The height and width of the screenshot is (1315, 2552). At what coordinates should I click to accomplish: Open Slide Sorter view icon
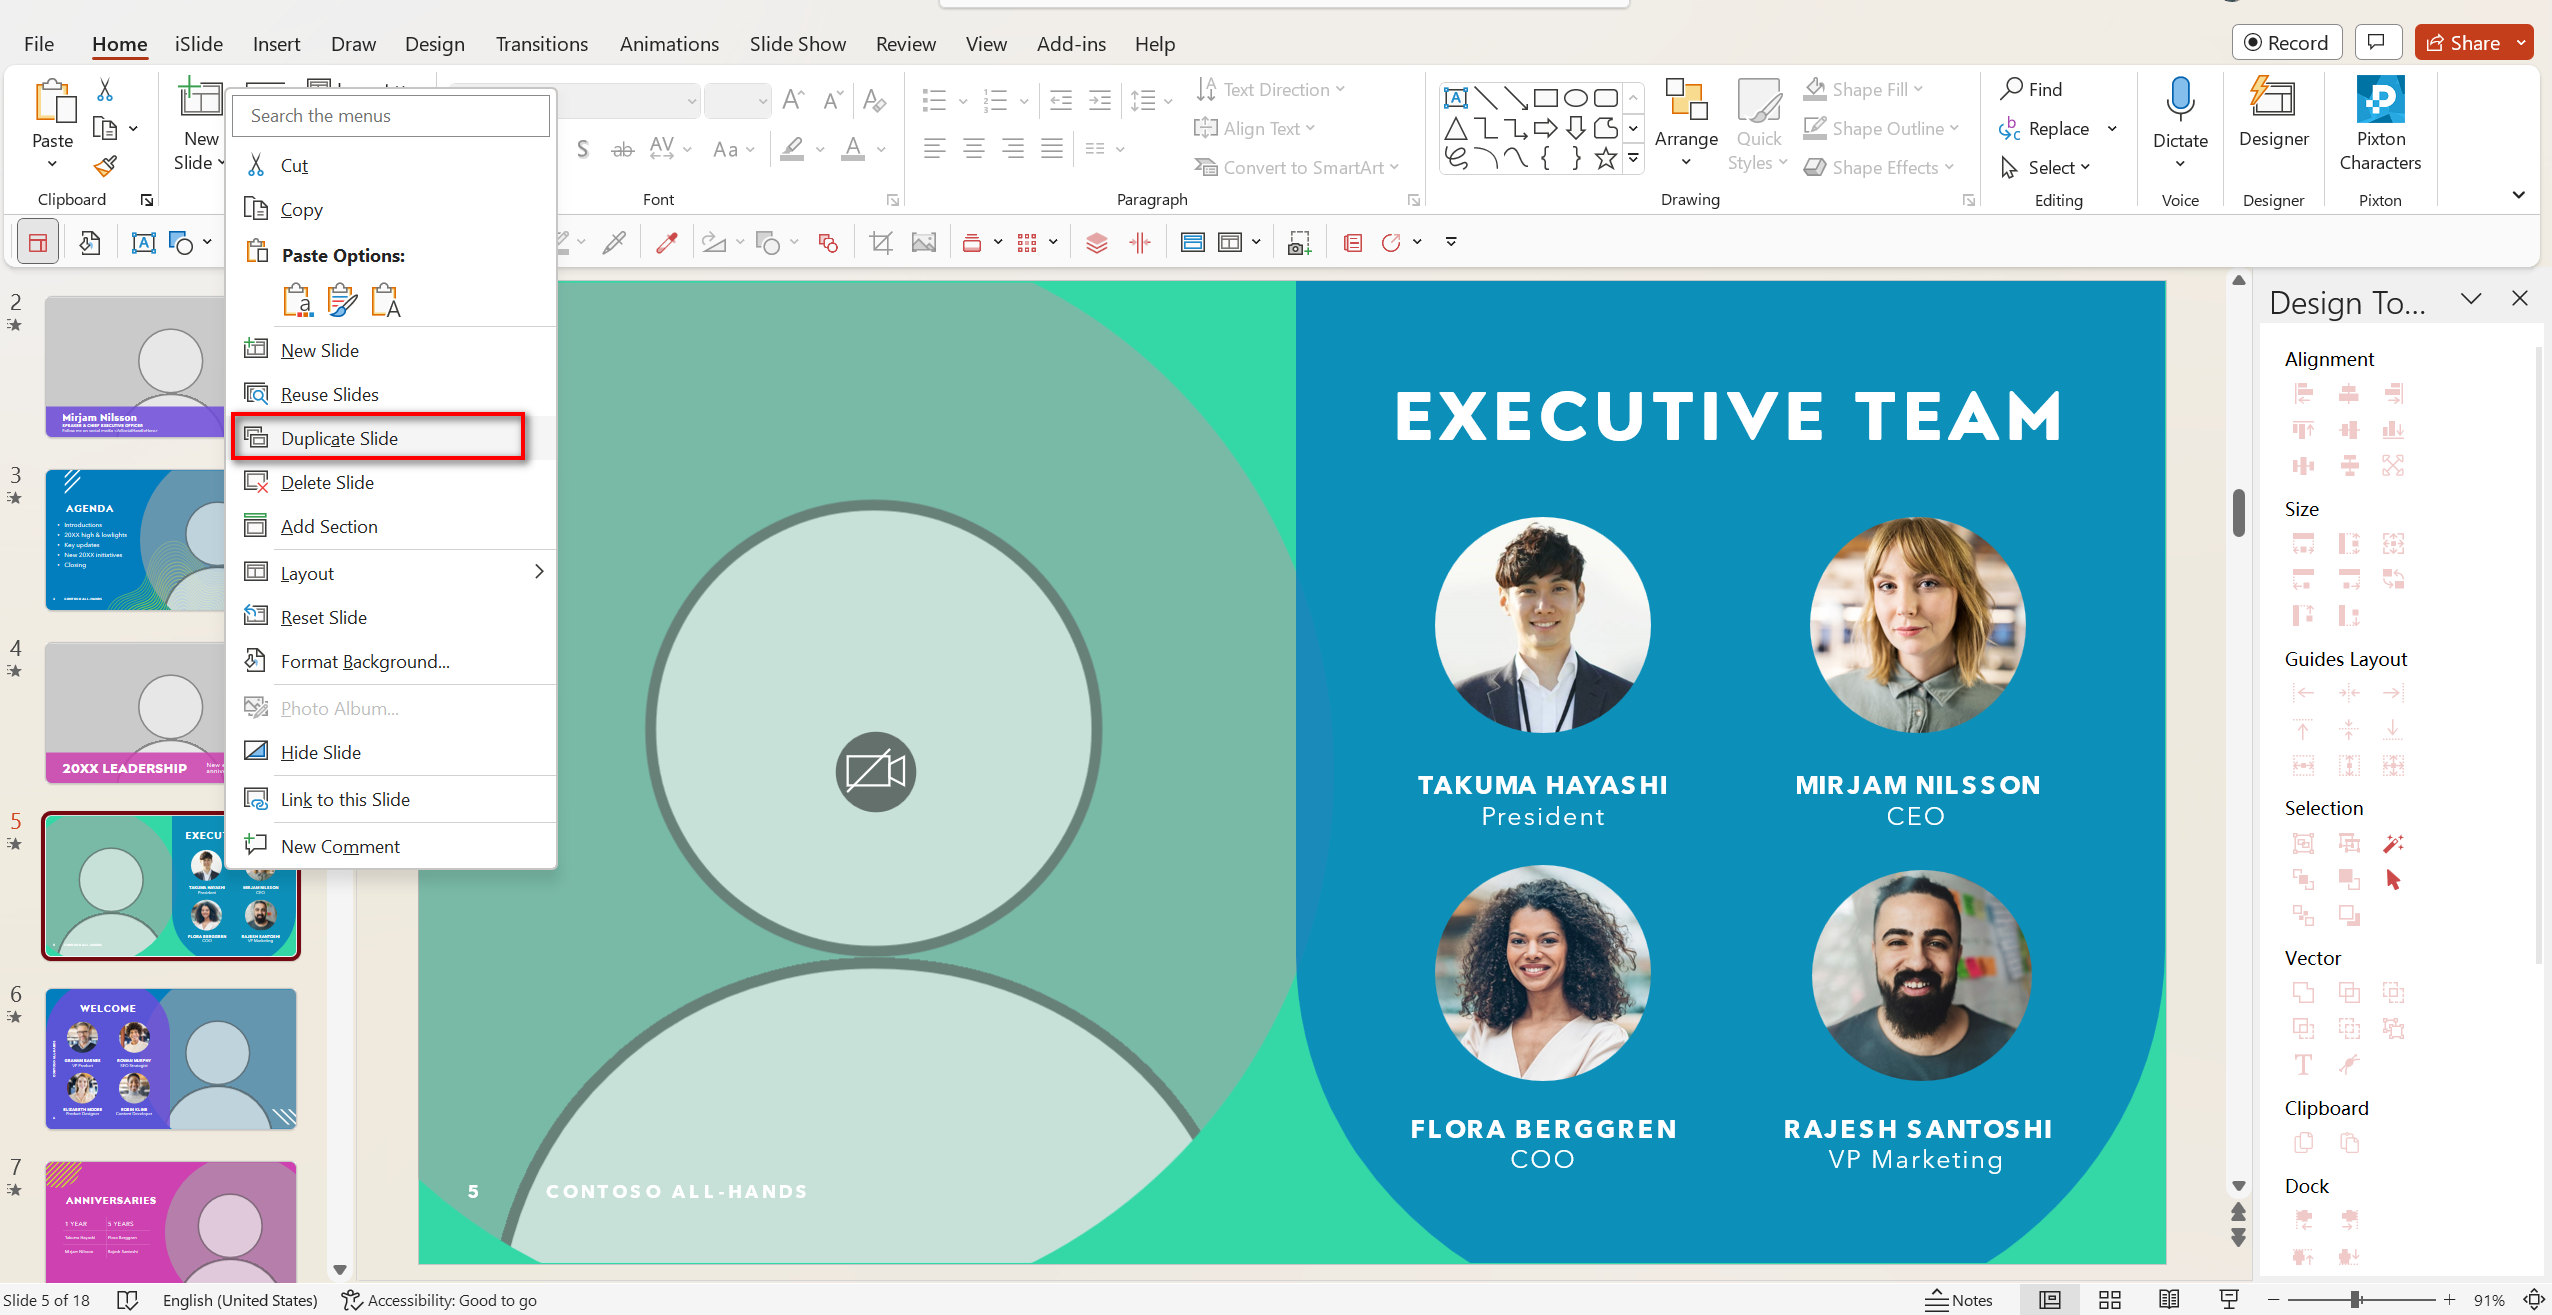(2110, 1299)
